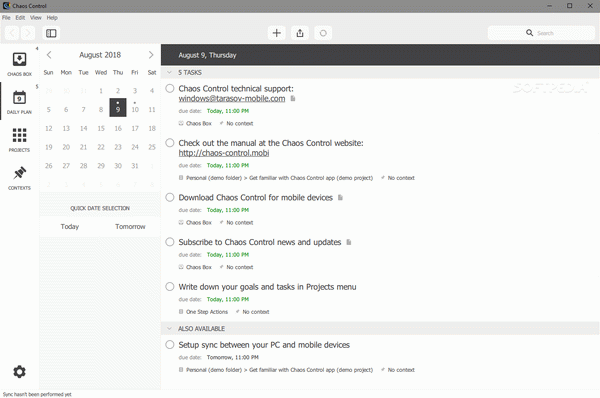Select August 26 in the calendar
600x398 pixels.
49,166
